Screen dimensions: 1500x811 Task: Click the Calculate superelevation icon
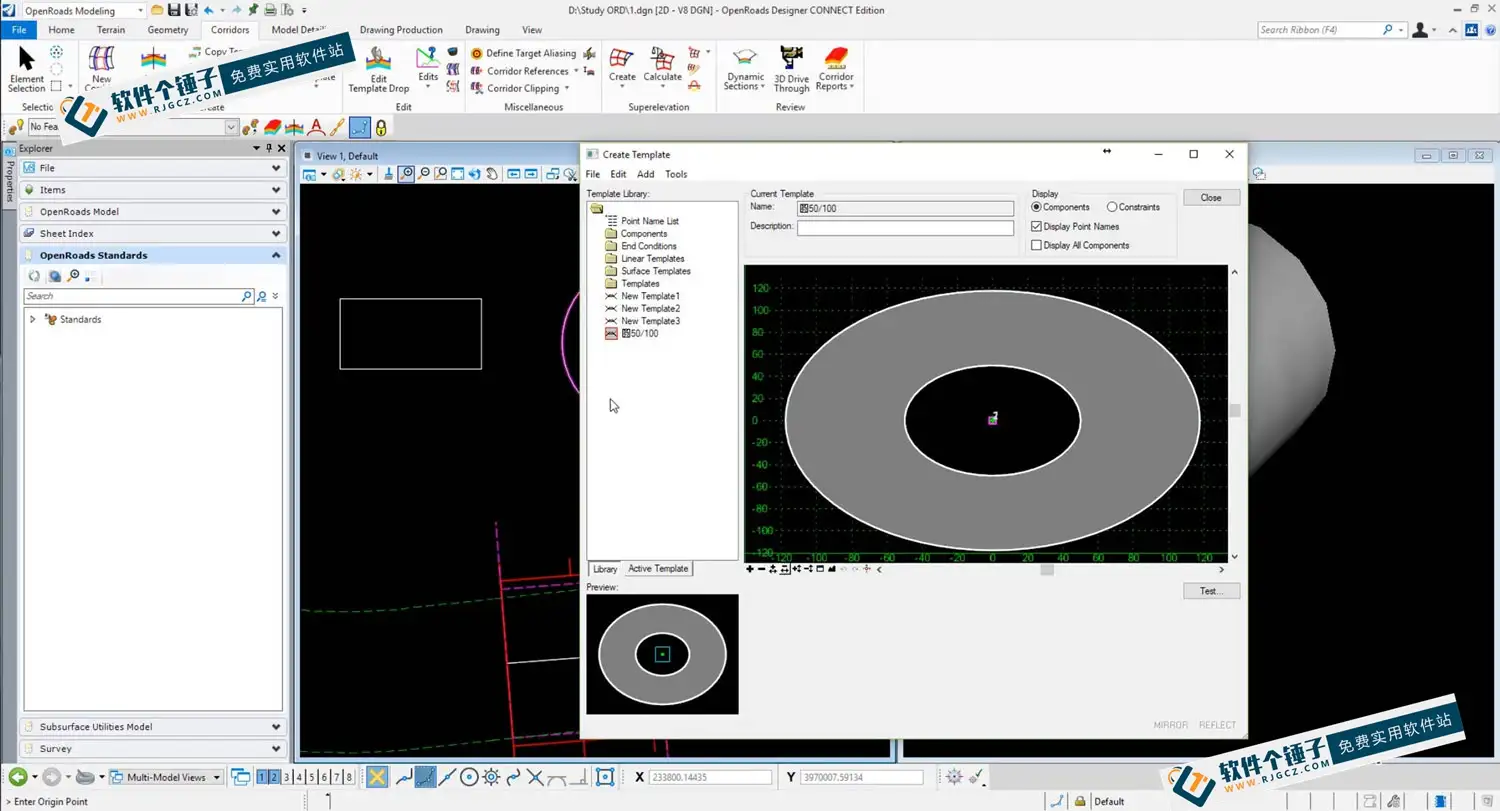point(662,65)
